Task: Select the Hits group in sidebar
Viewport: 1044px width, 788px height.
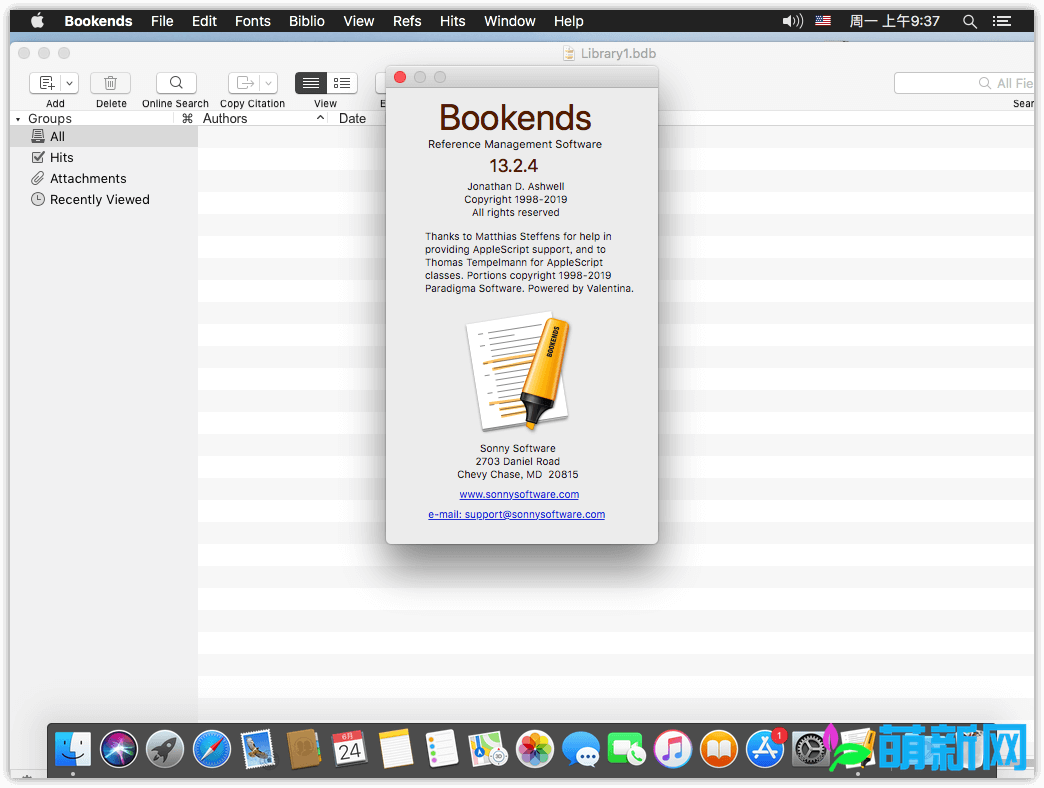Action: coord(104,158)
